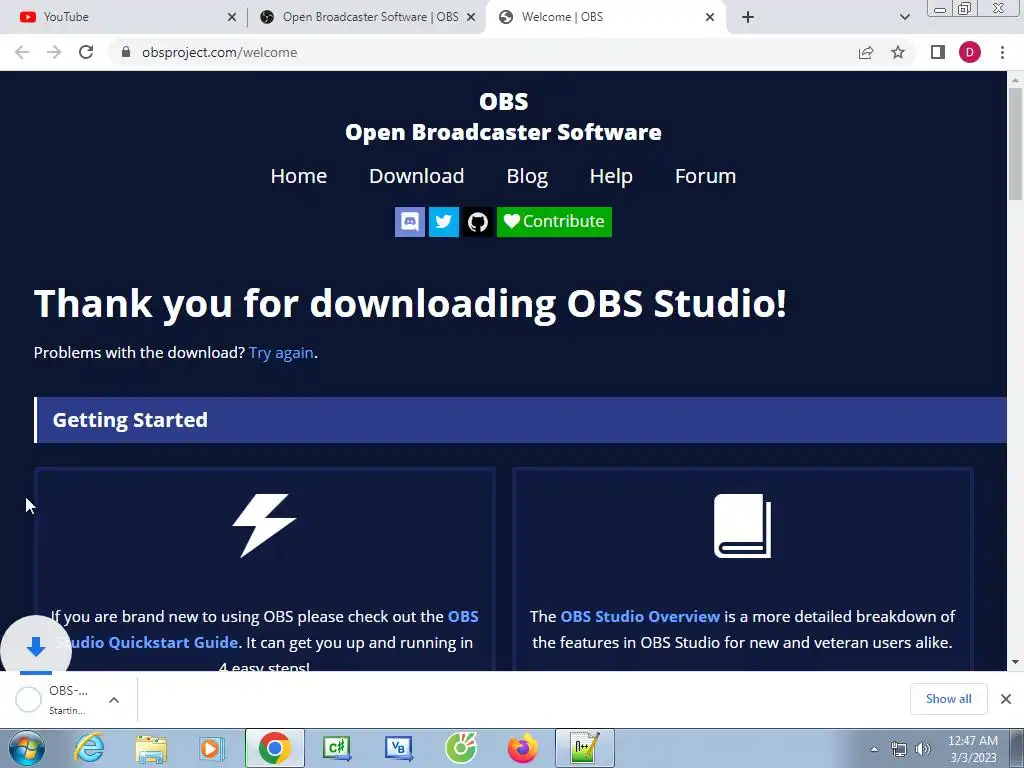The image size is (1024, 768).
Task: Open the VB taskbar application
Action: (398, 748)
